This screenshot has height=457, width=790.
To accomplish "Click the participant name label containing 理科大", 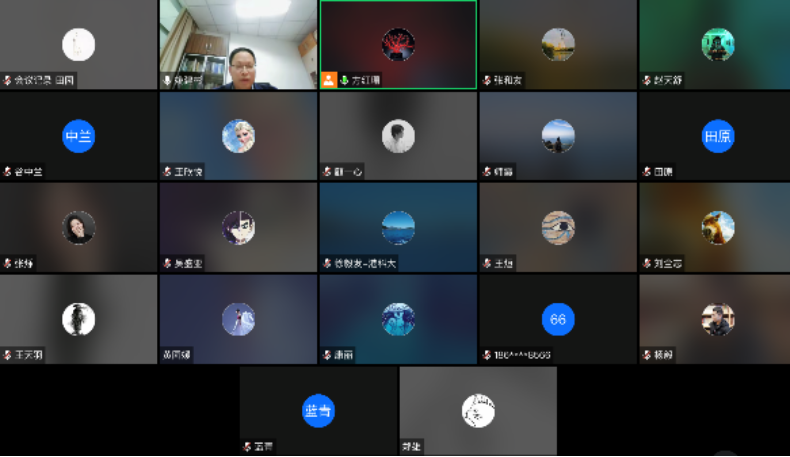I will pyautogui.click(x=365, y=264).
